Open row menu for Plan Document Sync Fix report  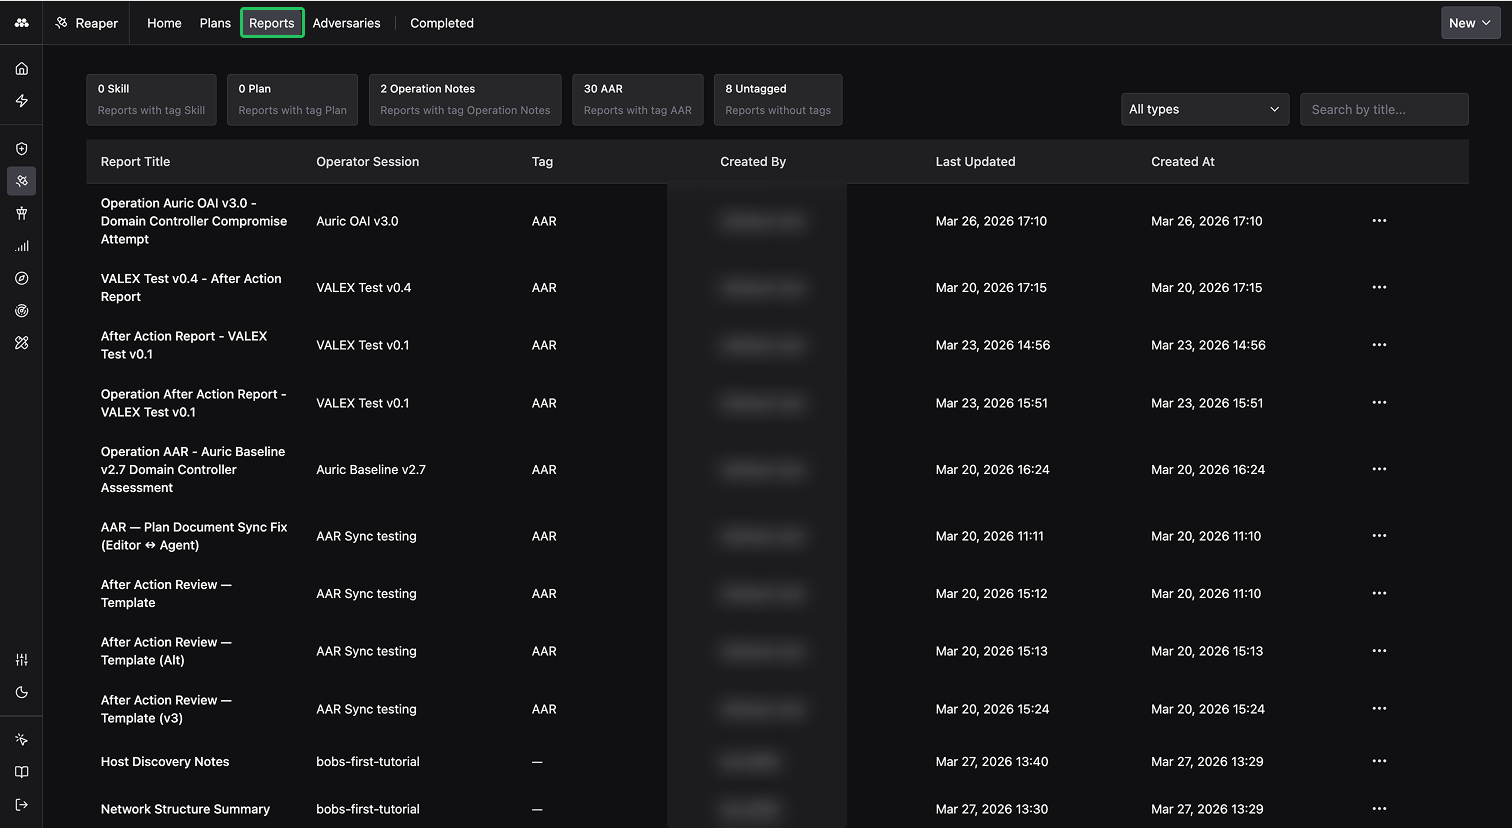pyautogui.click(x=1379, y=536)
